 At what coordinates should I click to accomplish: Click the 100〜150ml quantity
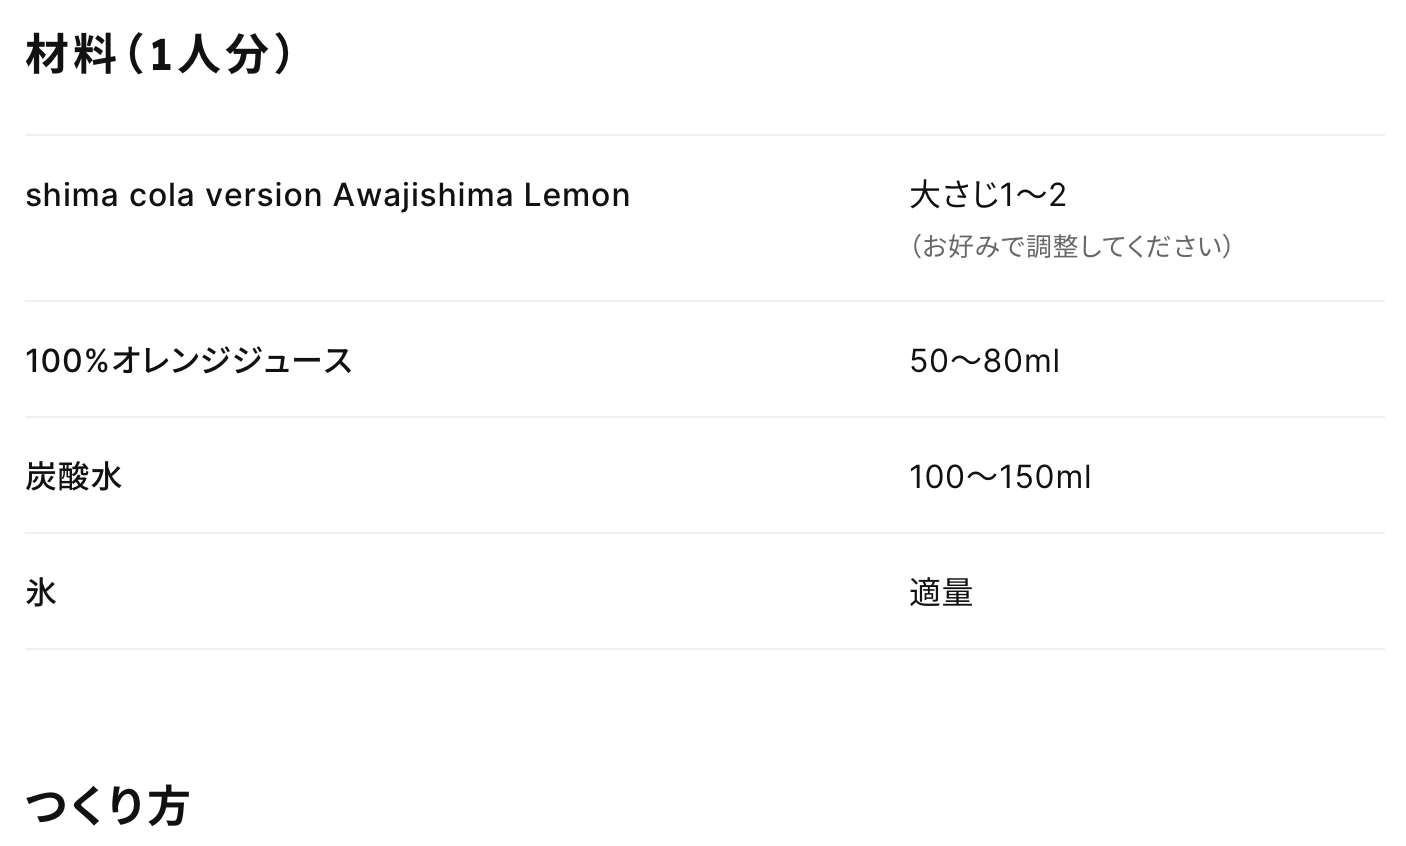[x=1000, y=476]
